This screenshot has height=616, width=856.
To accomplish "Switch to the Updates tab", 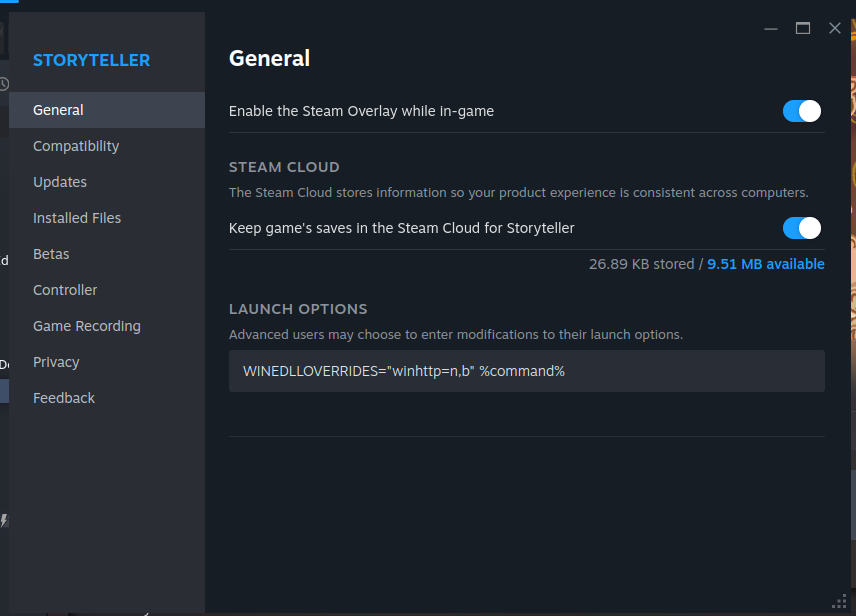I will [x=60, y=182].
